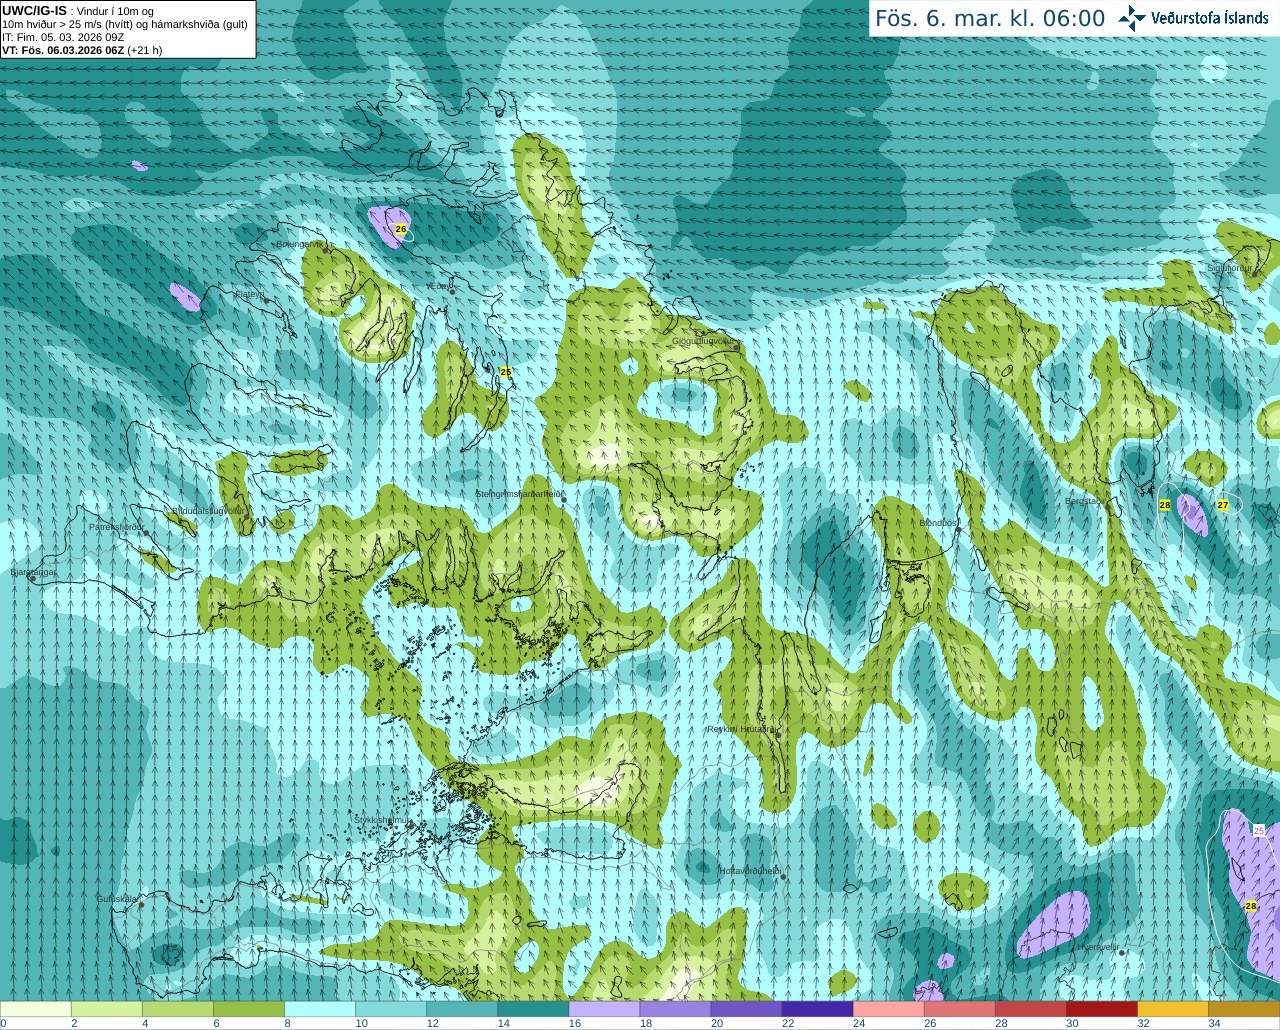Image resolution: width=1280 pixels, height=1030 pixels.
Task: Click the Veðurstofa Íslands logo
Action: (x=1192, y=18)
